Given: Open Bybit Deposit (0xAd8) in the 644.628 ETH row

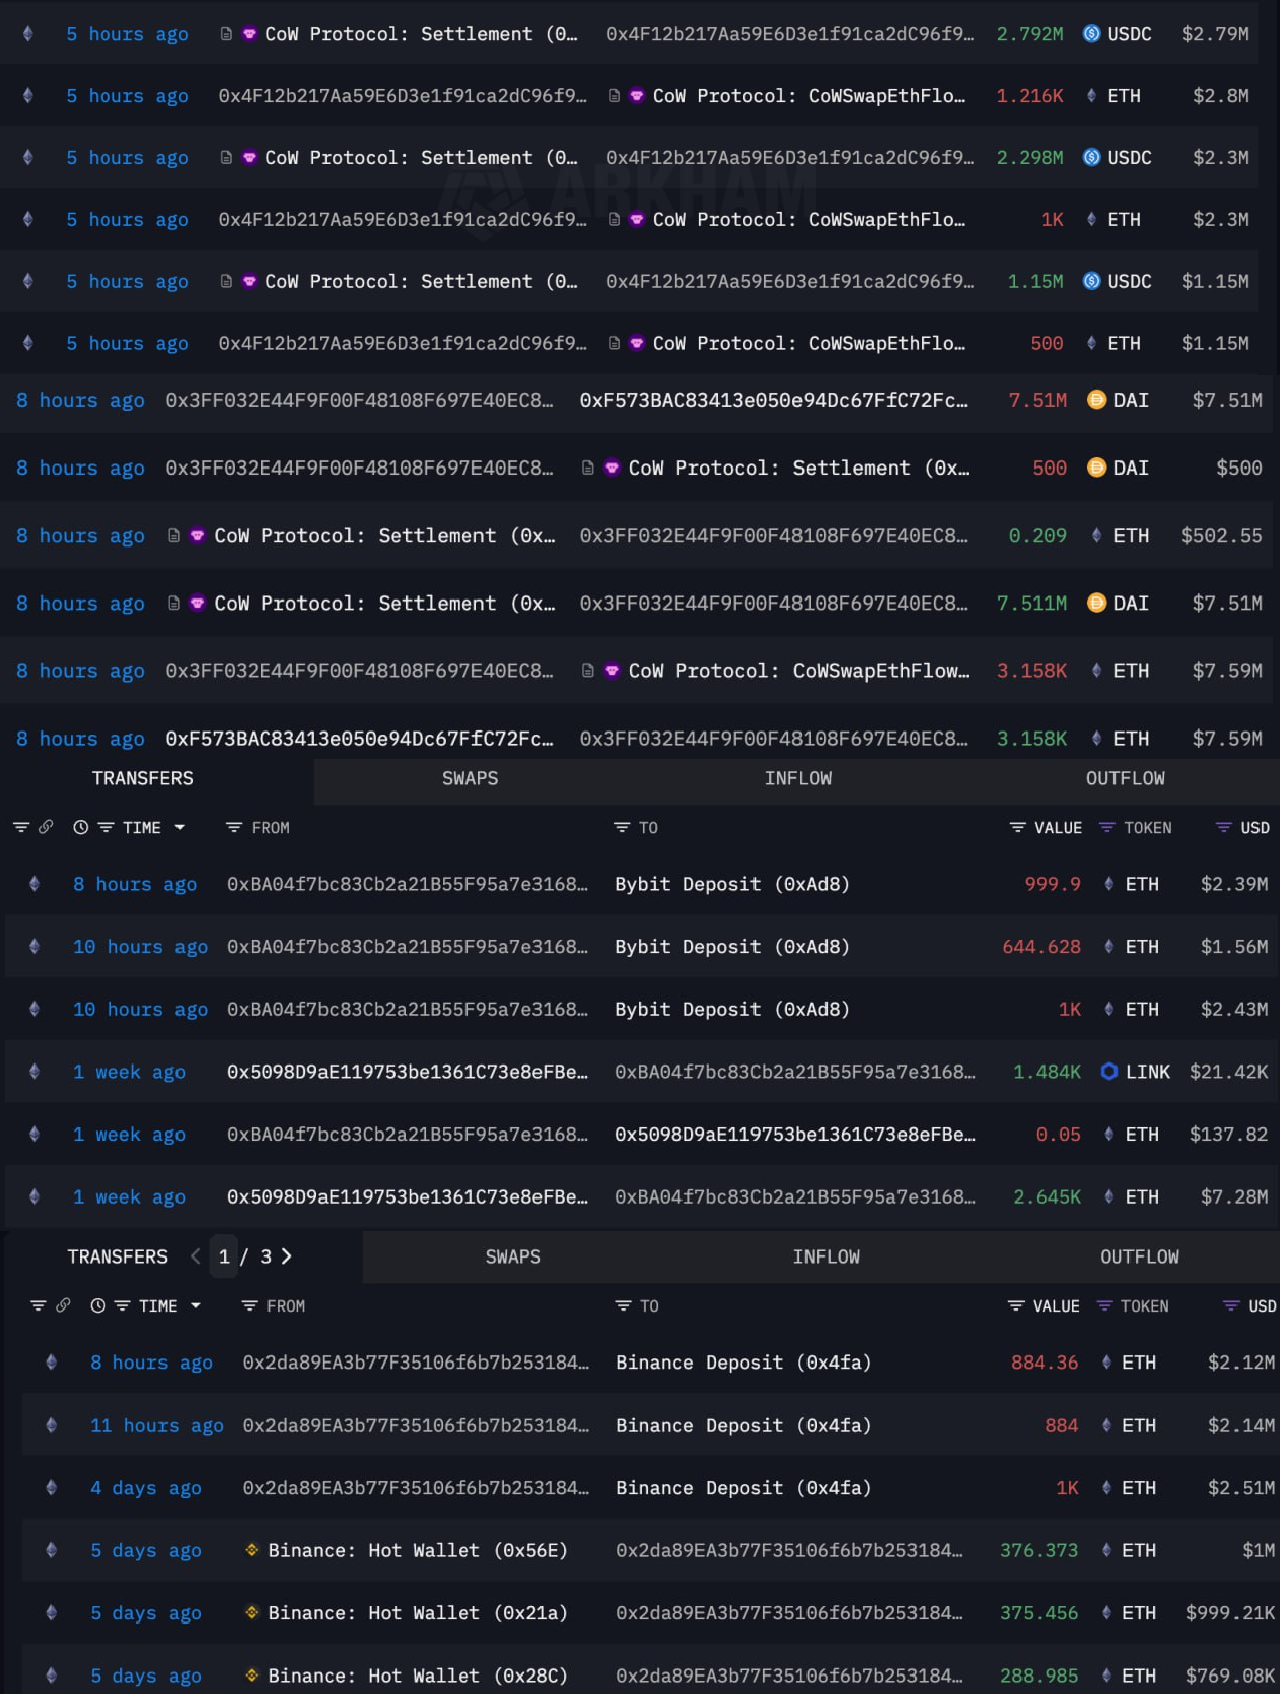Looking at the screenshot, I should point(732,947).
